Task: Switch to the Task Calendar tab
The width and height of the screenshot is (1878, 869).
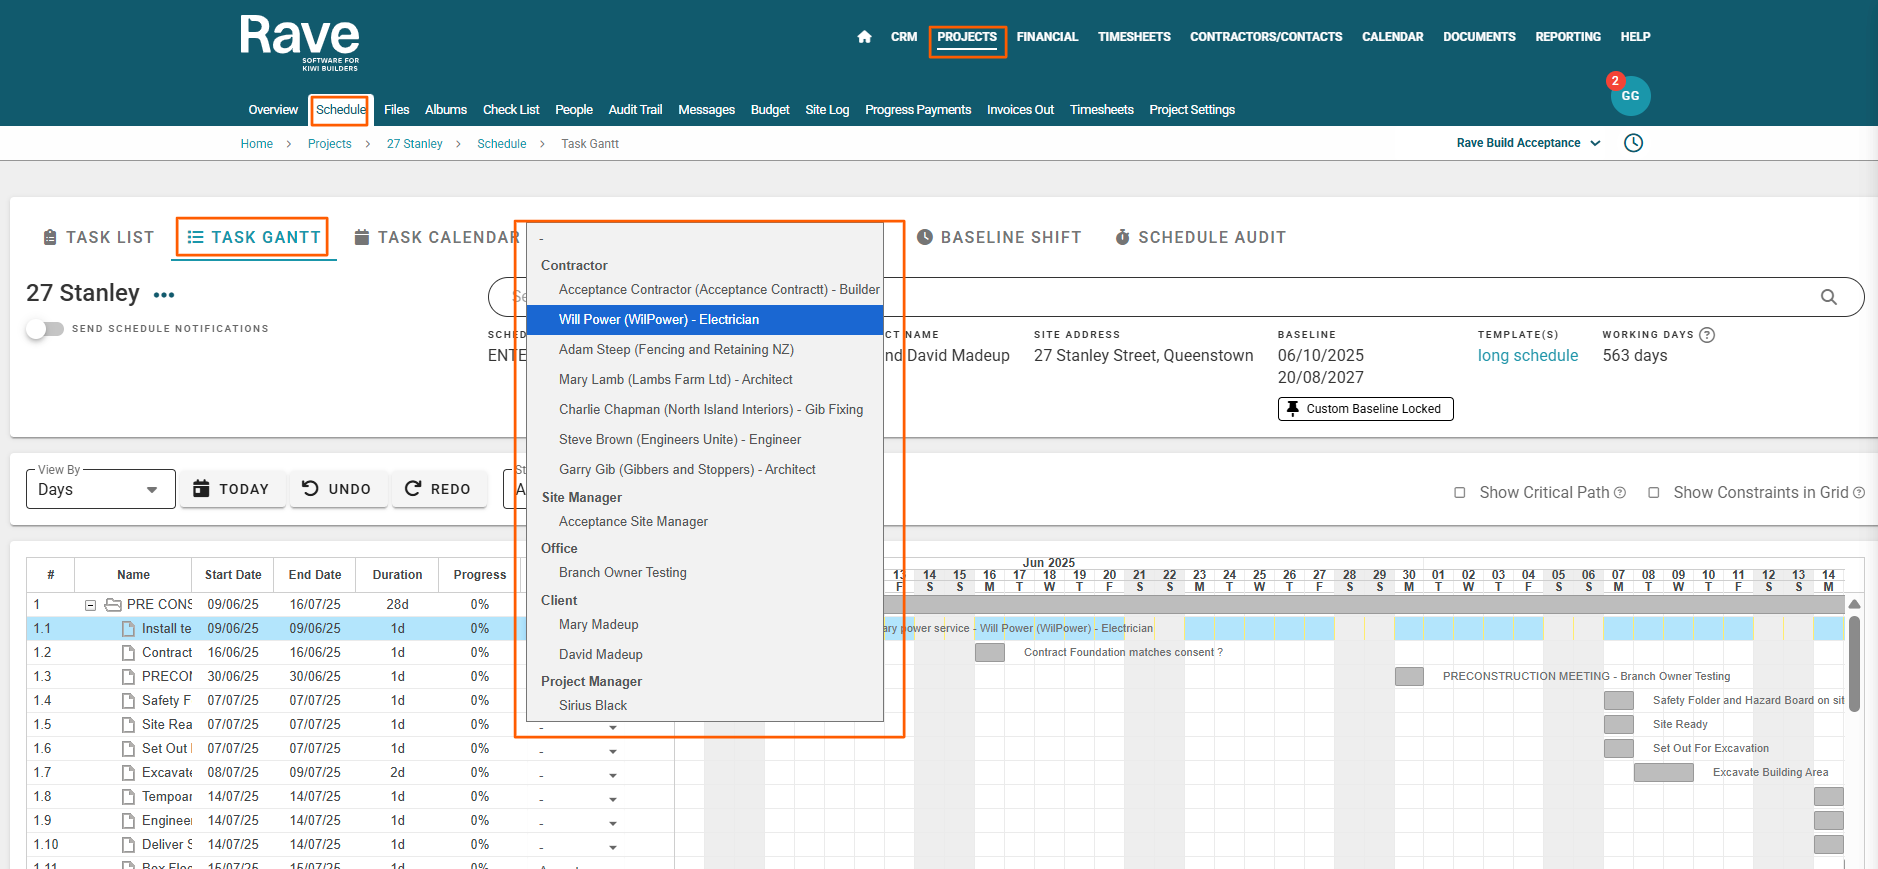Action: (437, 237)
